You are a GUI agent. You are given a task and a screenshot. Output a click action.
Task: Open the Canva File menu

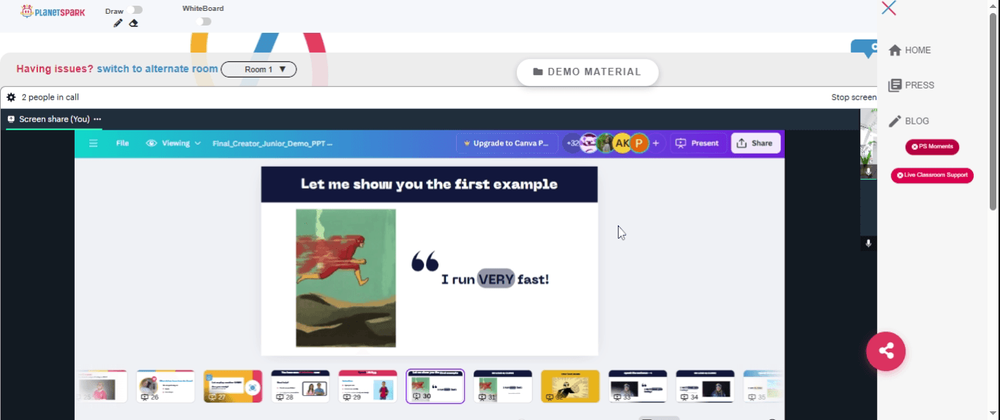pyautogui.click(x=122, y=143)
